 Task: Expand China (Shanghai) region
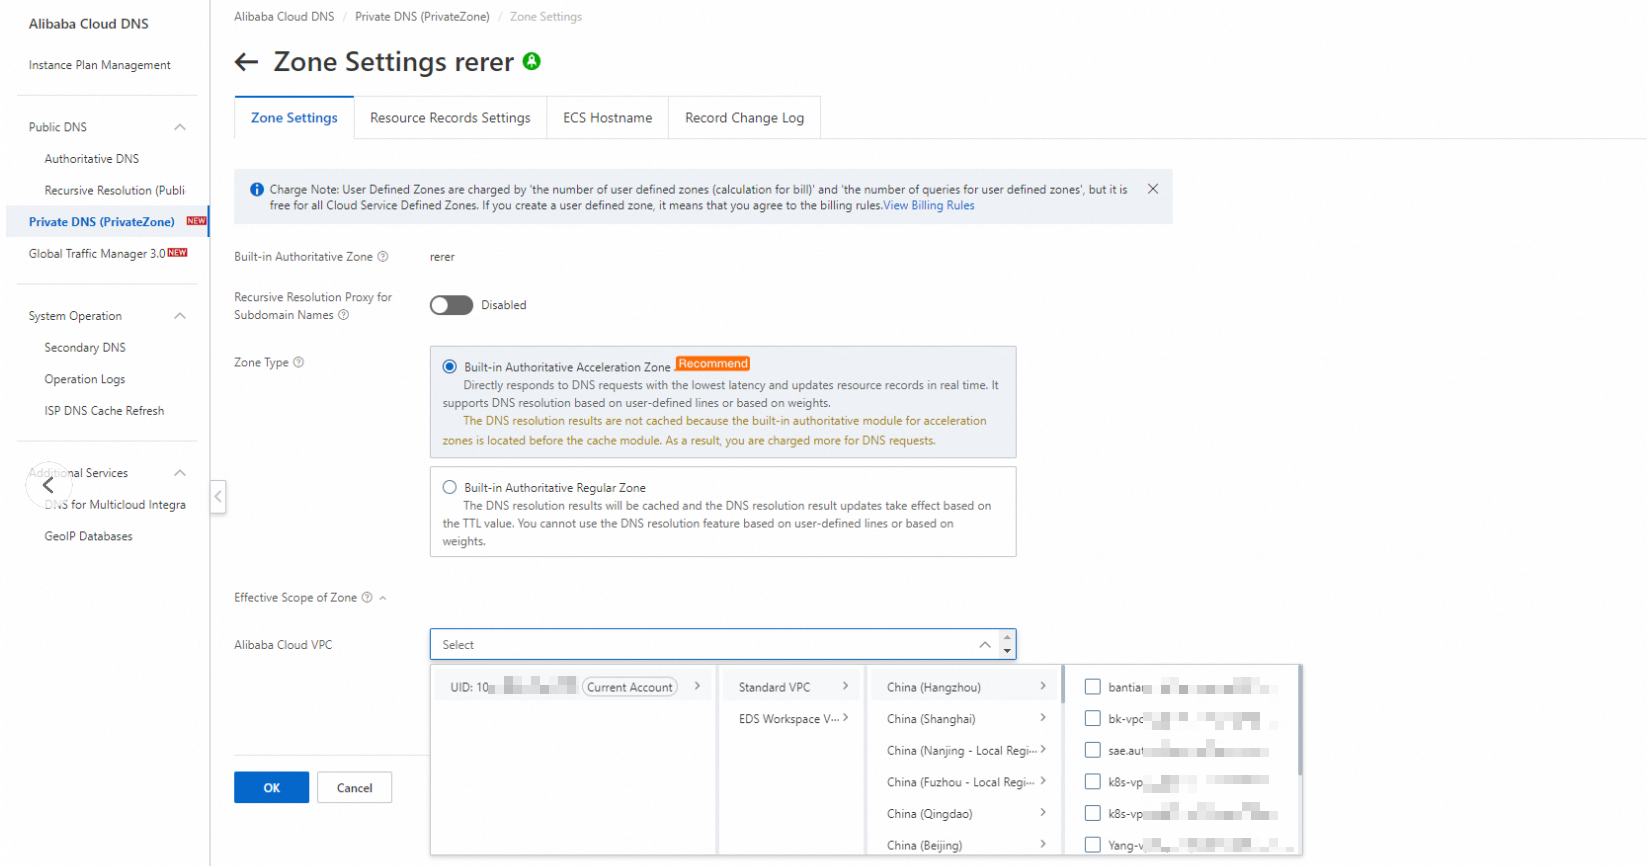tap(966, 718)
